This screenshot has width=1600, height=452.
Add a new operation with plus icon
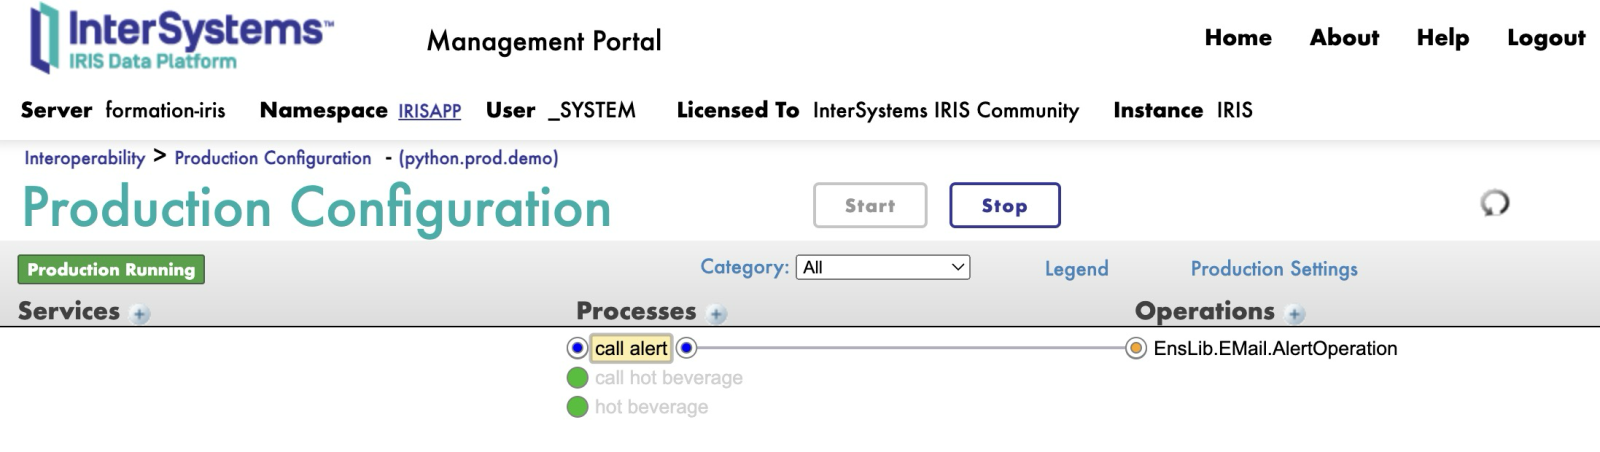click(1295, 315)
